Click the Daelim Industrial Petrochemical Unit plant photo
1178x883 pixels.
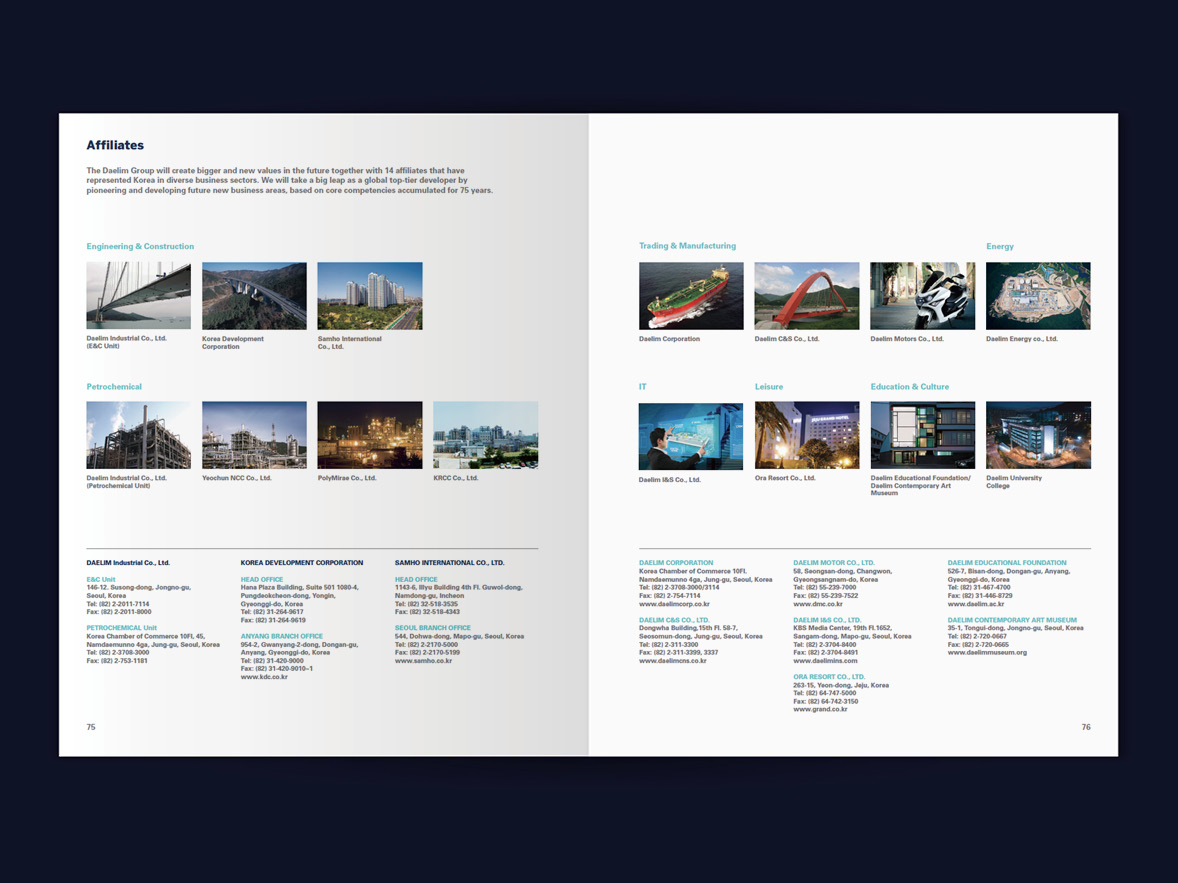(x=138, y=435)
